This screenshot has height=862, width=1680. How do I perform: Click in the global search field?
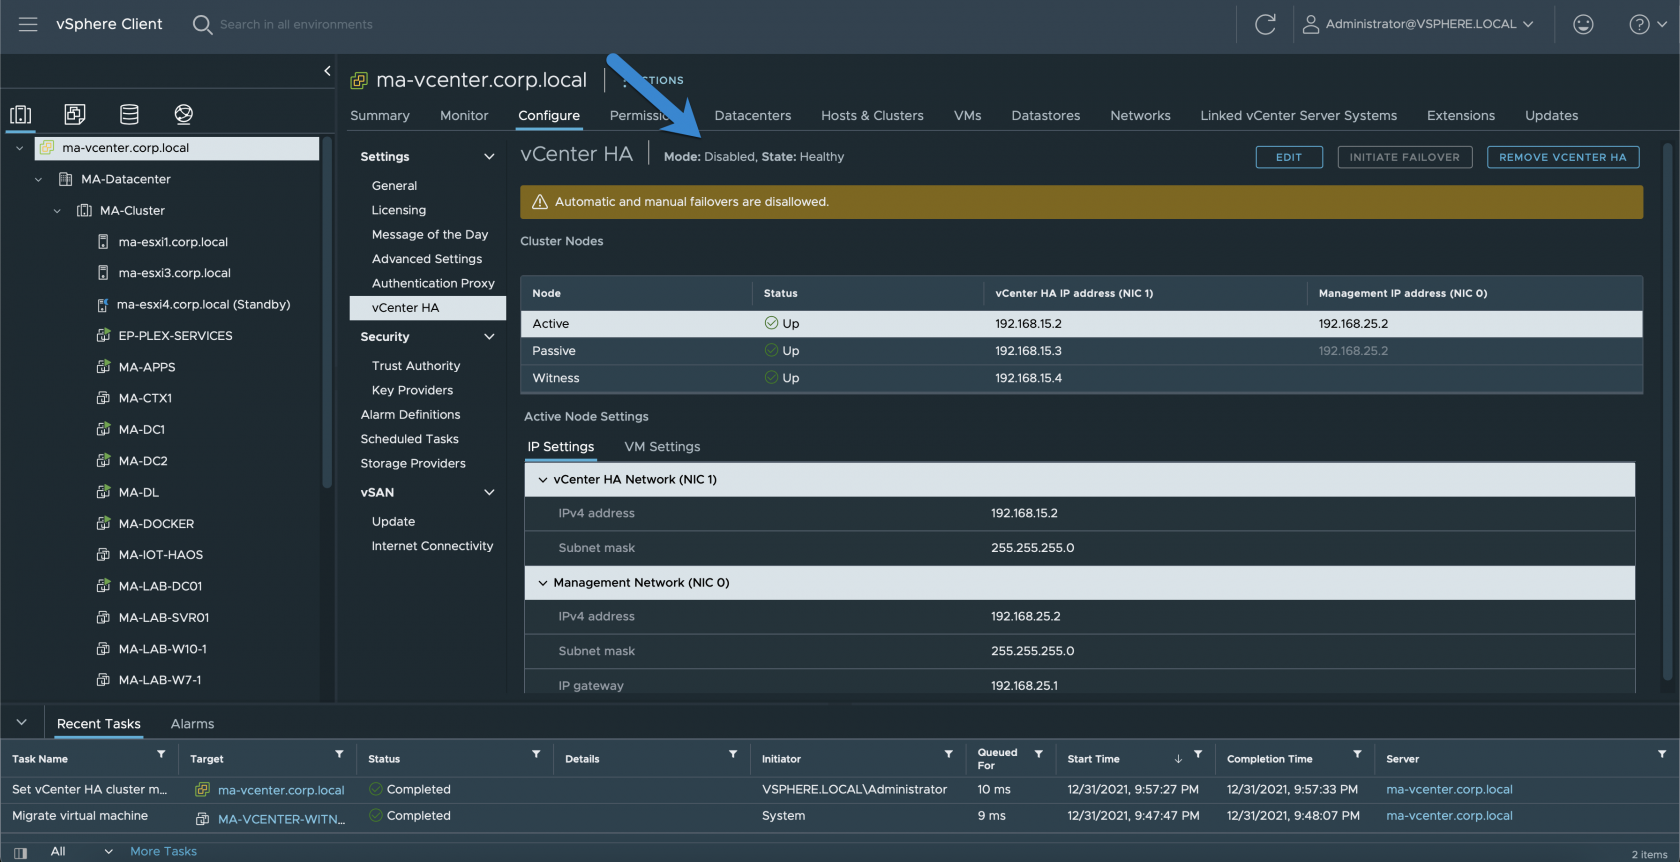click(x=296, y=24)
